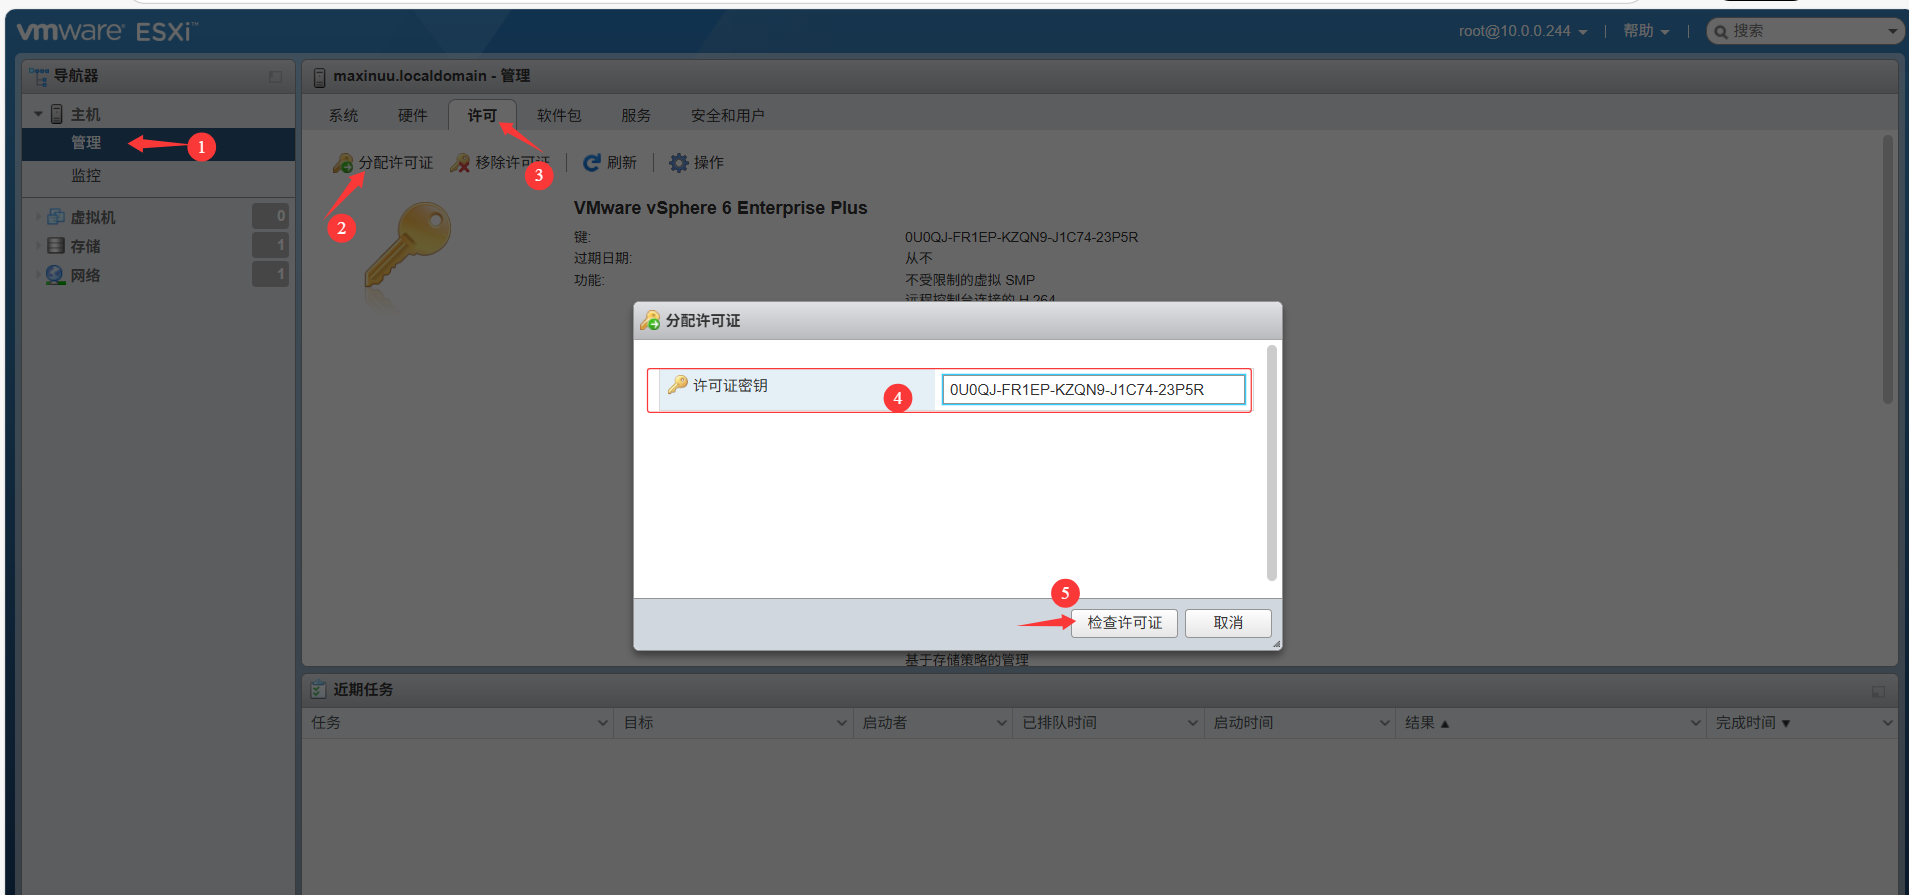Click the virtual machines count badge 0
This screenshot has height=895, width=1909.
pos(270,216)
